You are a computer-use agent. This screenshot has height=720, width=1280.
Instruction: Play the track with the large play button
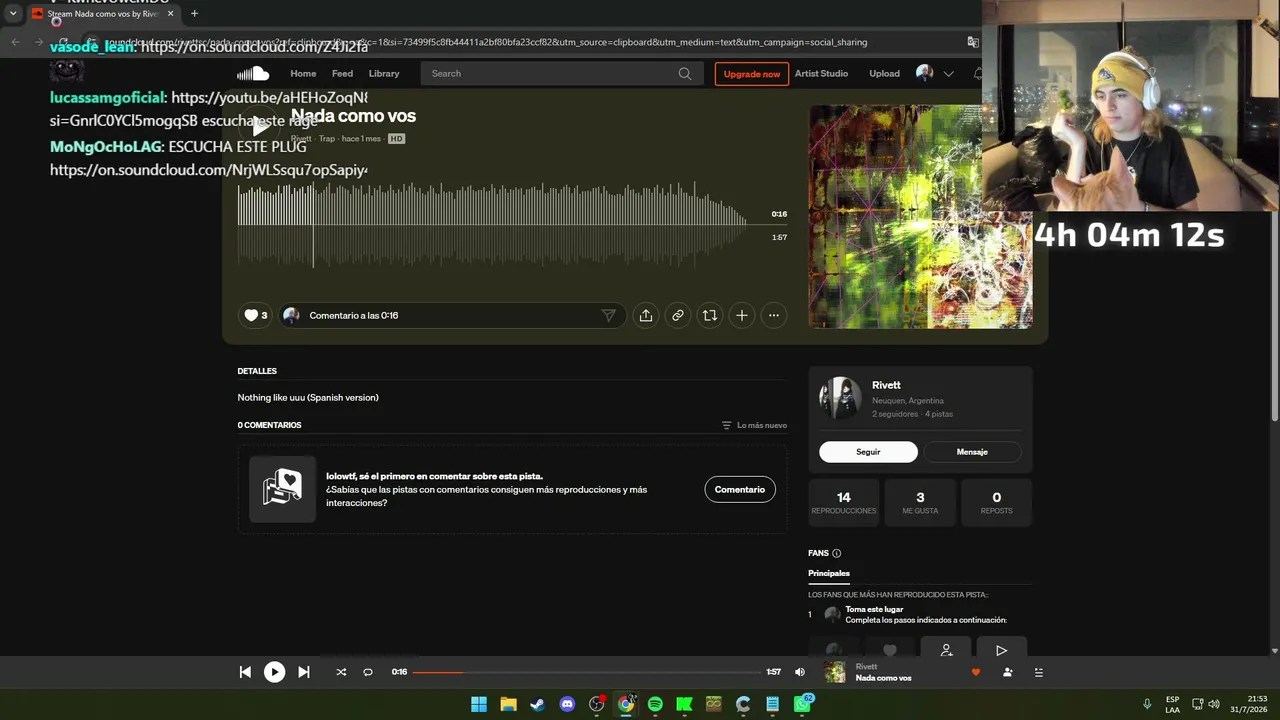pos(260,126)
